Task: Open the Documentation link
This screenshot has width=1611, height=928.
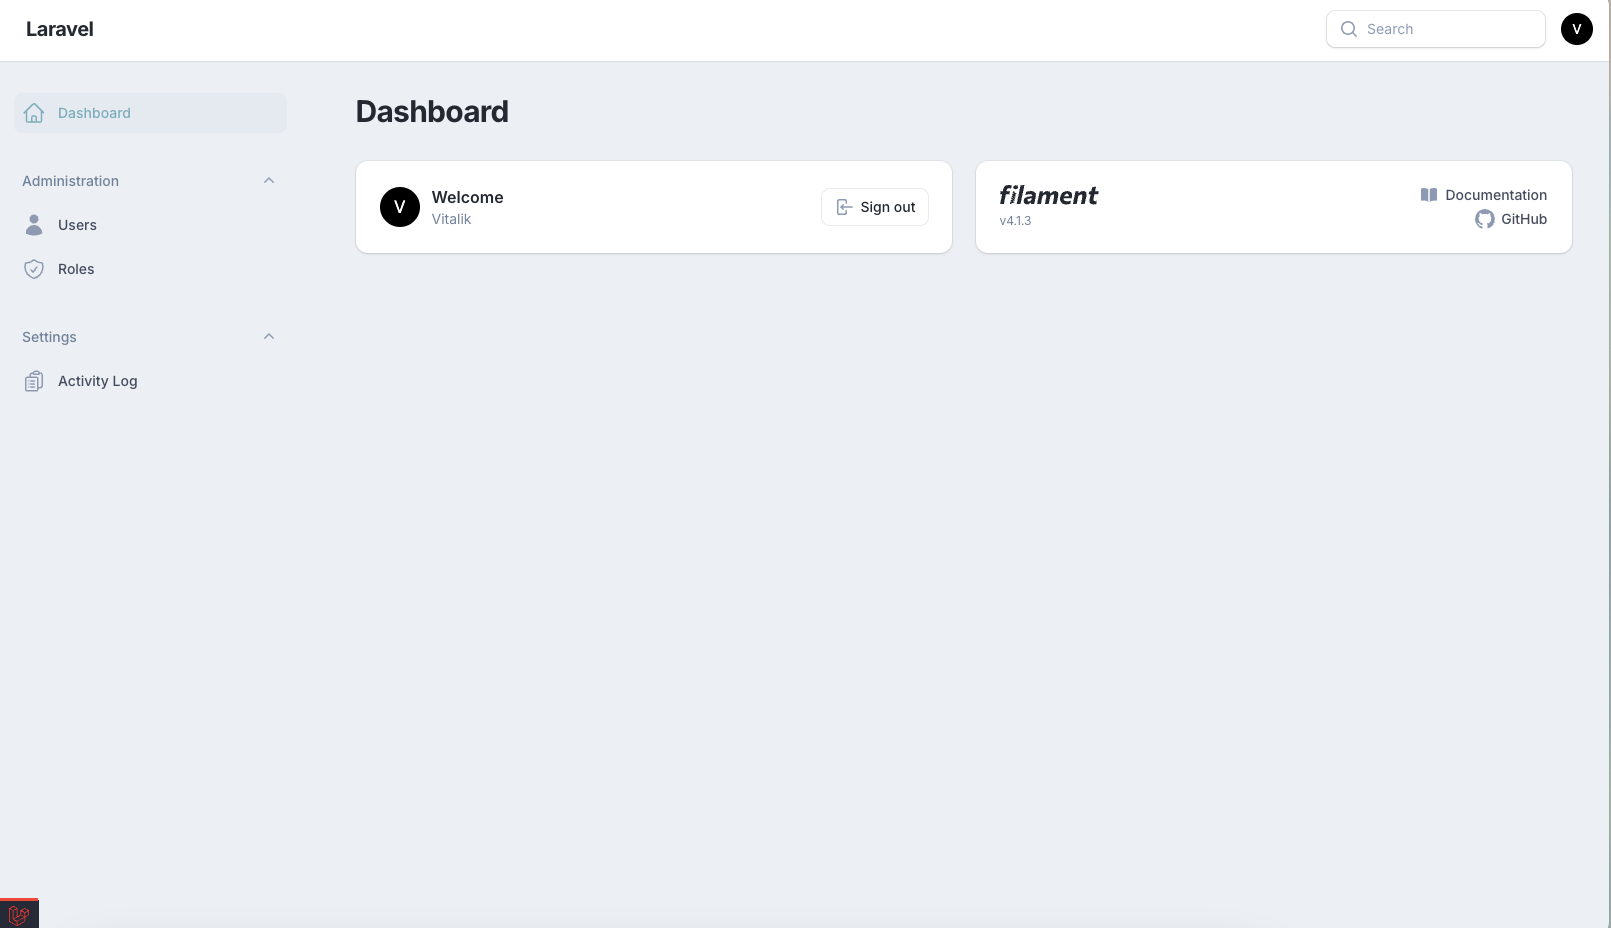Action: click(1495, 195)
